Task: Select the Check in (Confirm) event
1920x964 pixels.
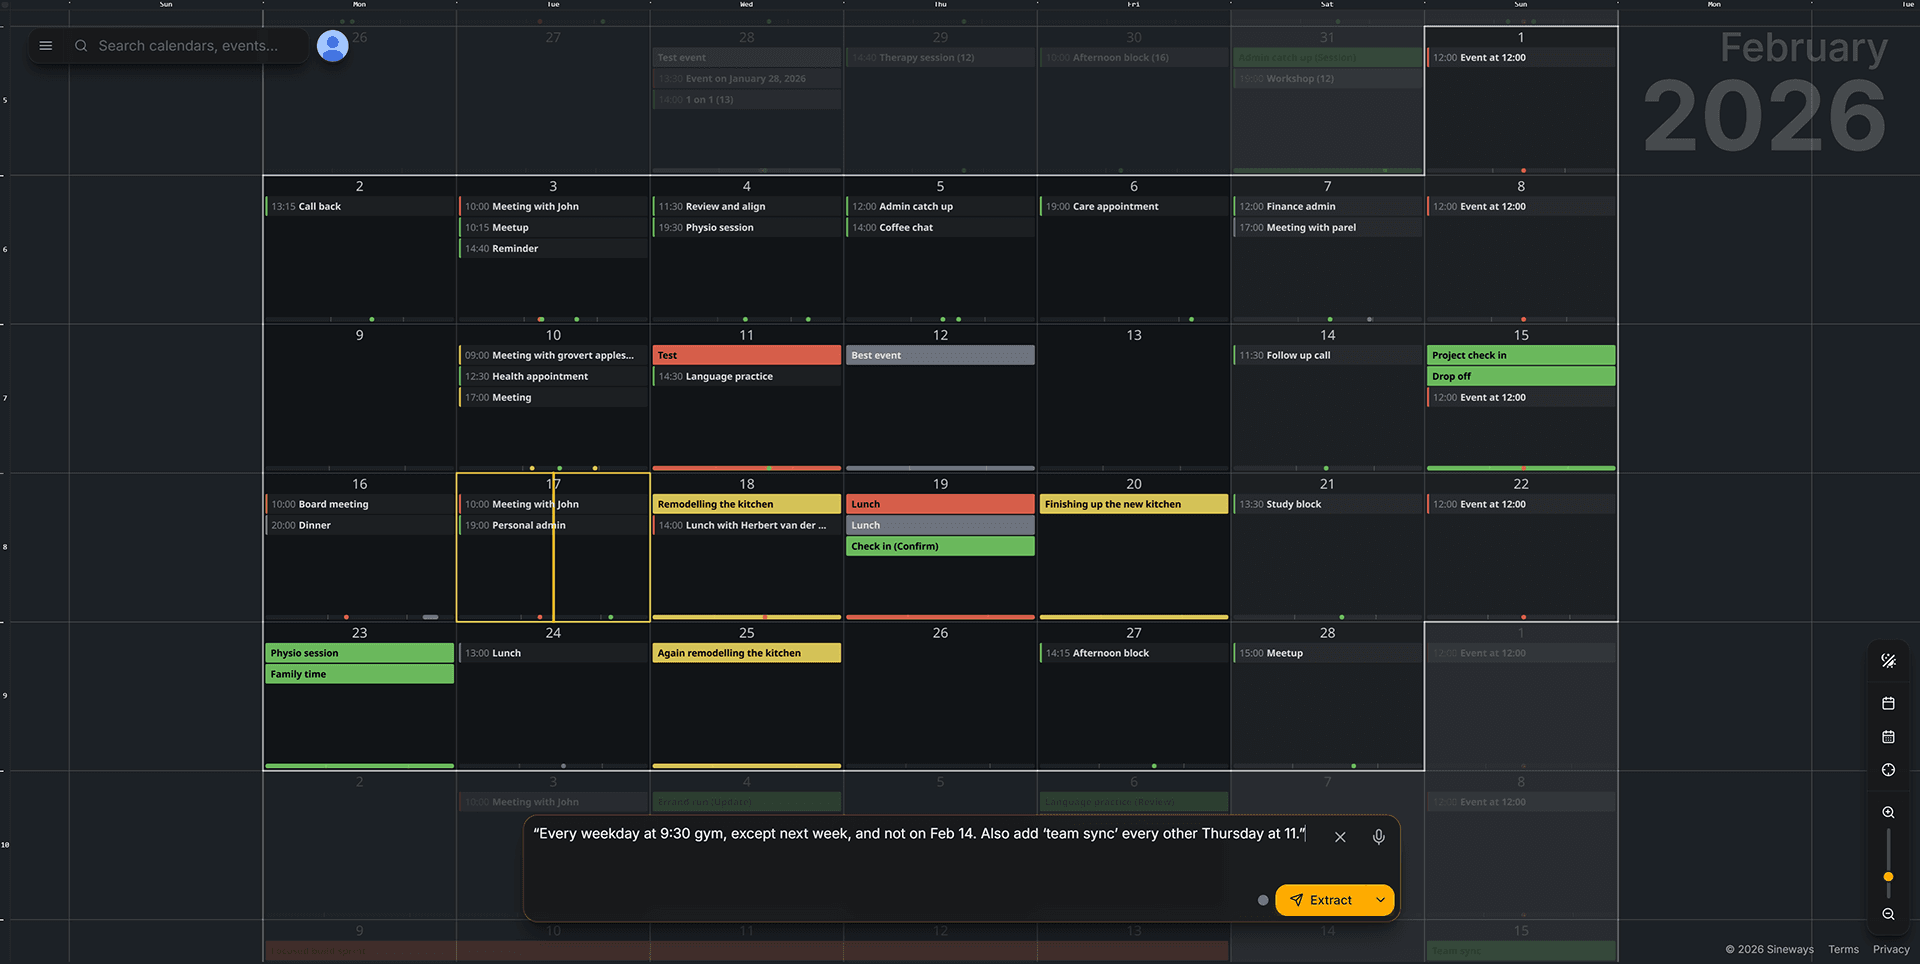Action: coord(939,546)
